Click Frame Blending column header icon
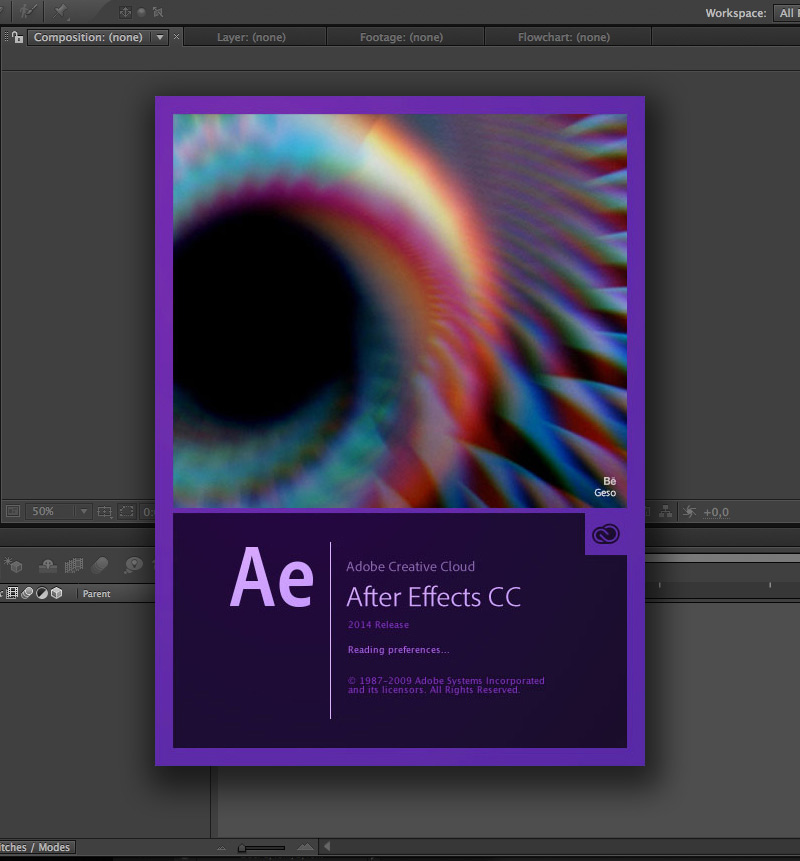The height and width of the screenshot is (861, 800). 12,593
